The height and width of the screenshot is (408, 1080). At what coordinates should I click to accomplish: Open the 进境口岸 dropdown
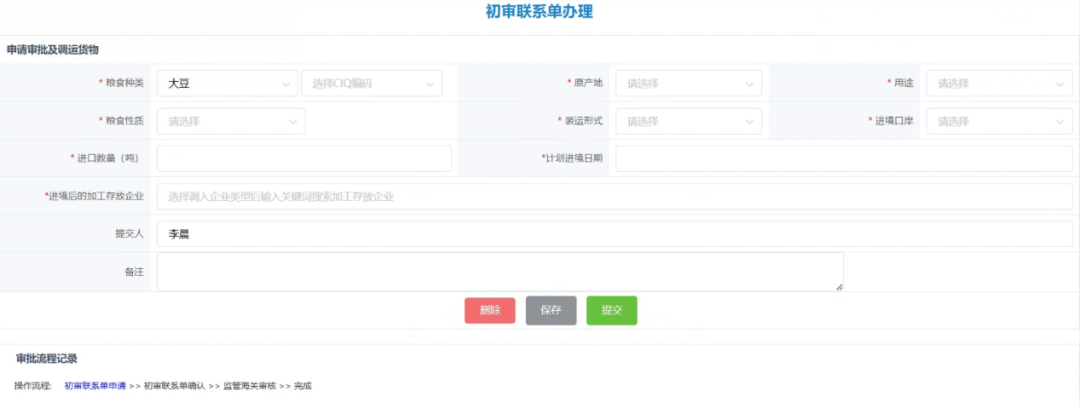click(999, 121)
